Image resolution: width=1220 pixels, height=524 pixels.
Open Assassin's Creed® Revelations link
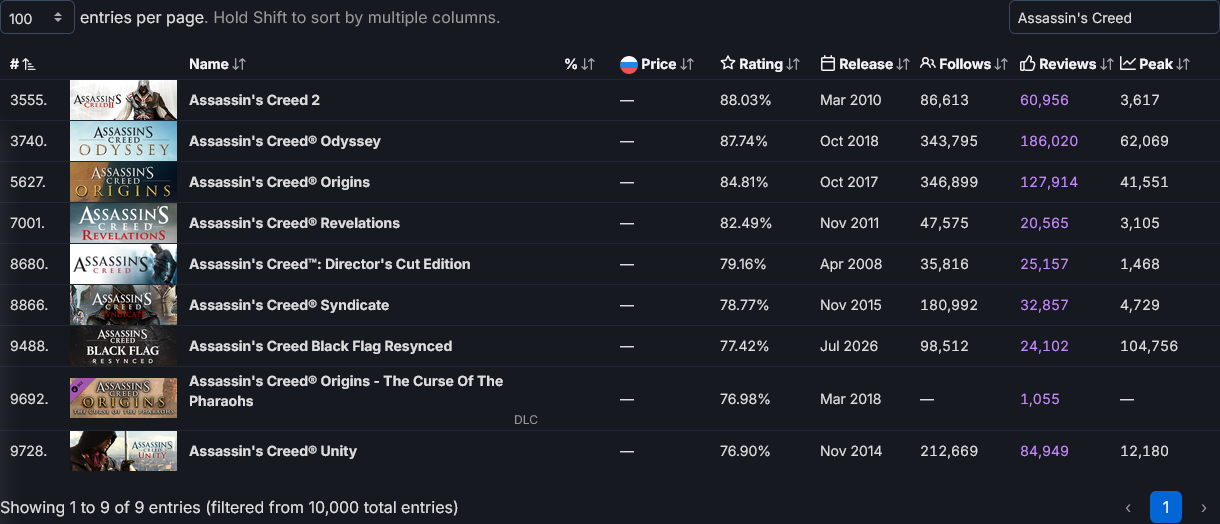(x=294, y=223)
